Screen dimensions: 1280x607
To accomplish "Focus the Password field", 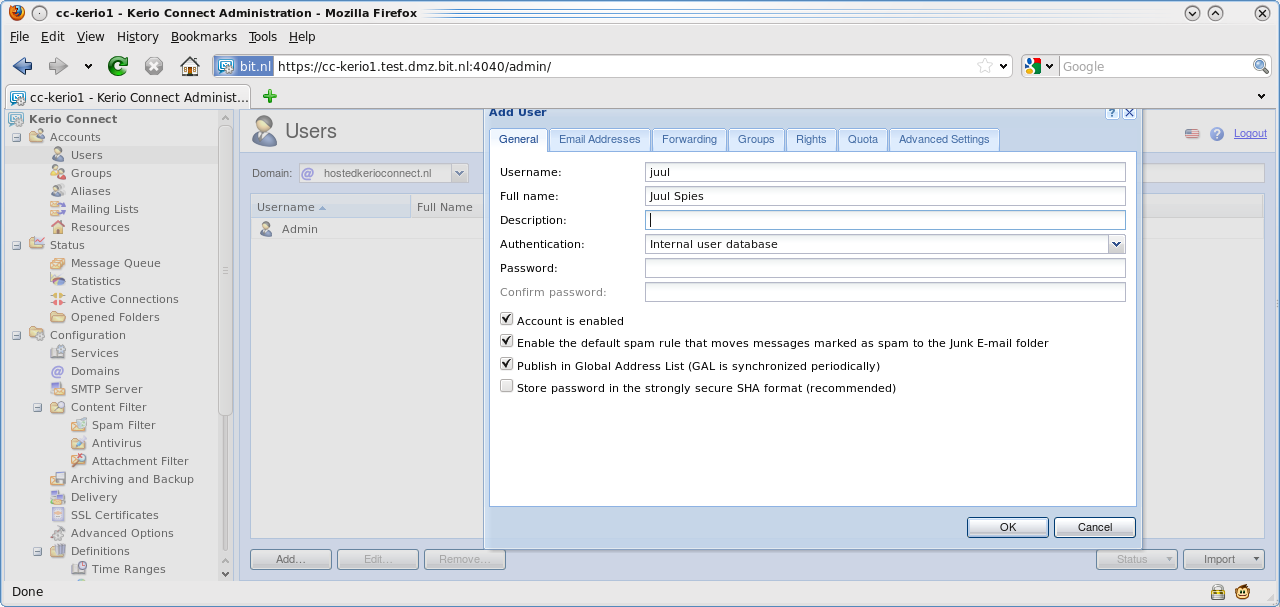I will click(885, 268).
